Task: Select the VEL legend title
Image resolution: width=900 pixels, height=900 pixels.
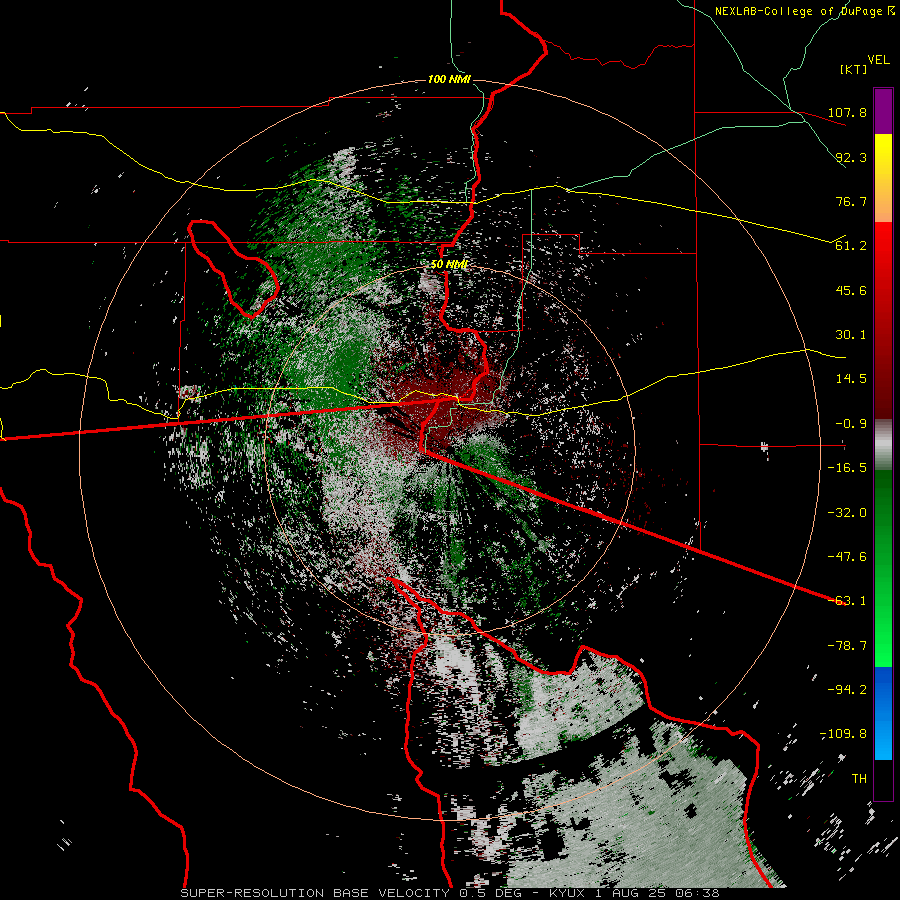Action: (x=878, y=60)
